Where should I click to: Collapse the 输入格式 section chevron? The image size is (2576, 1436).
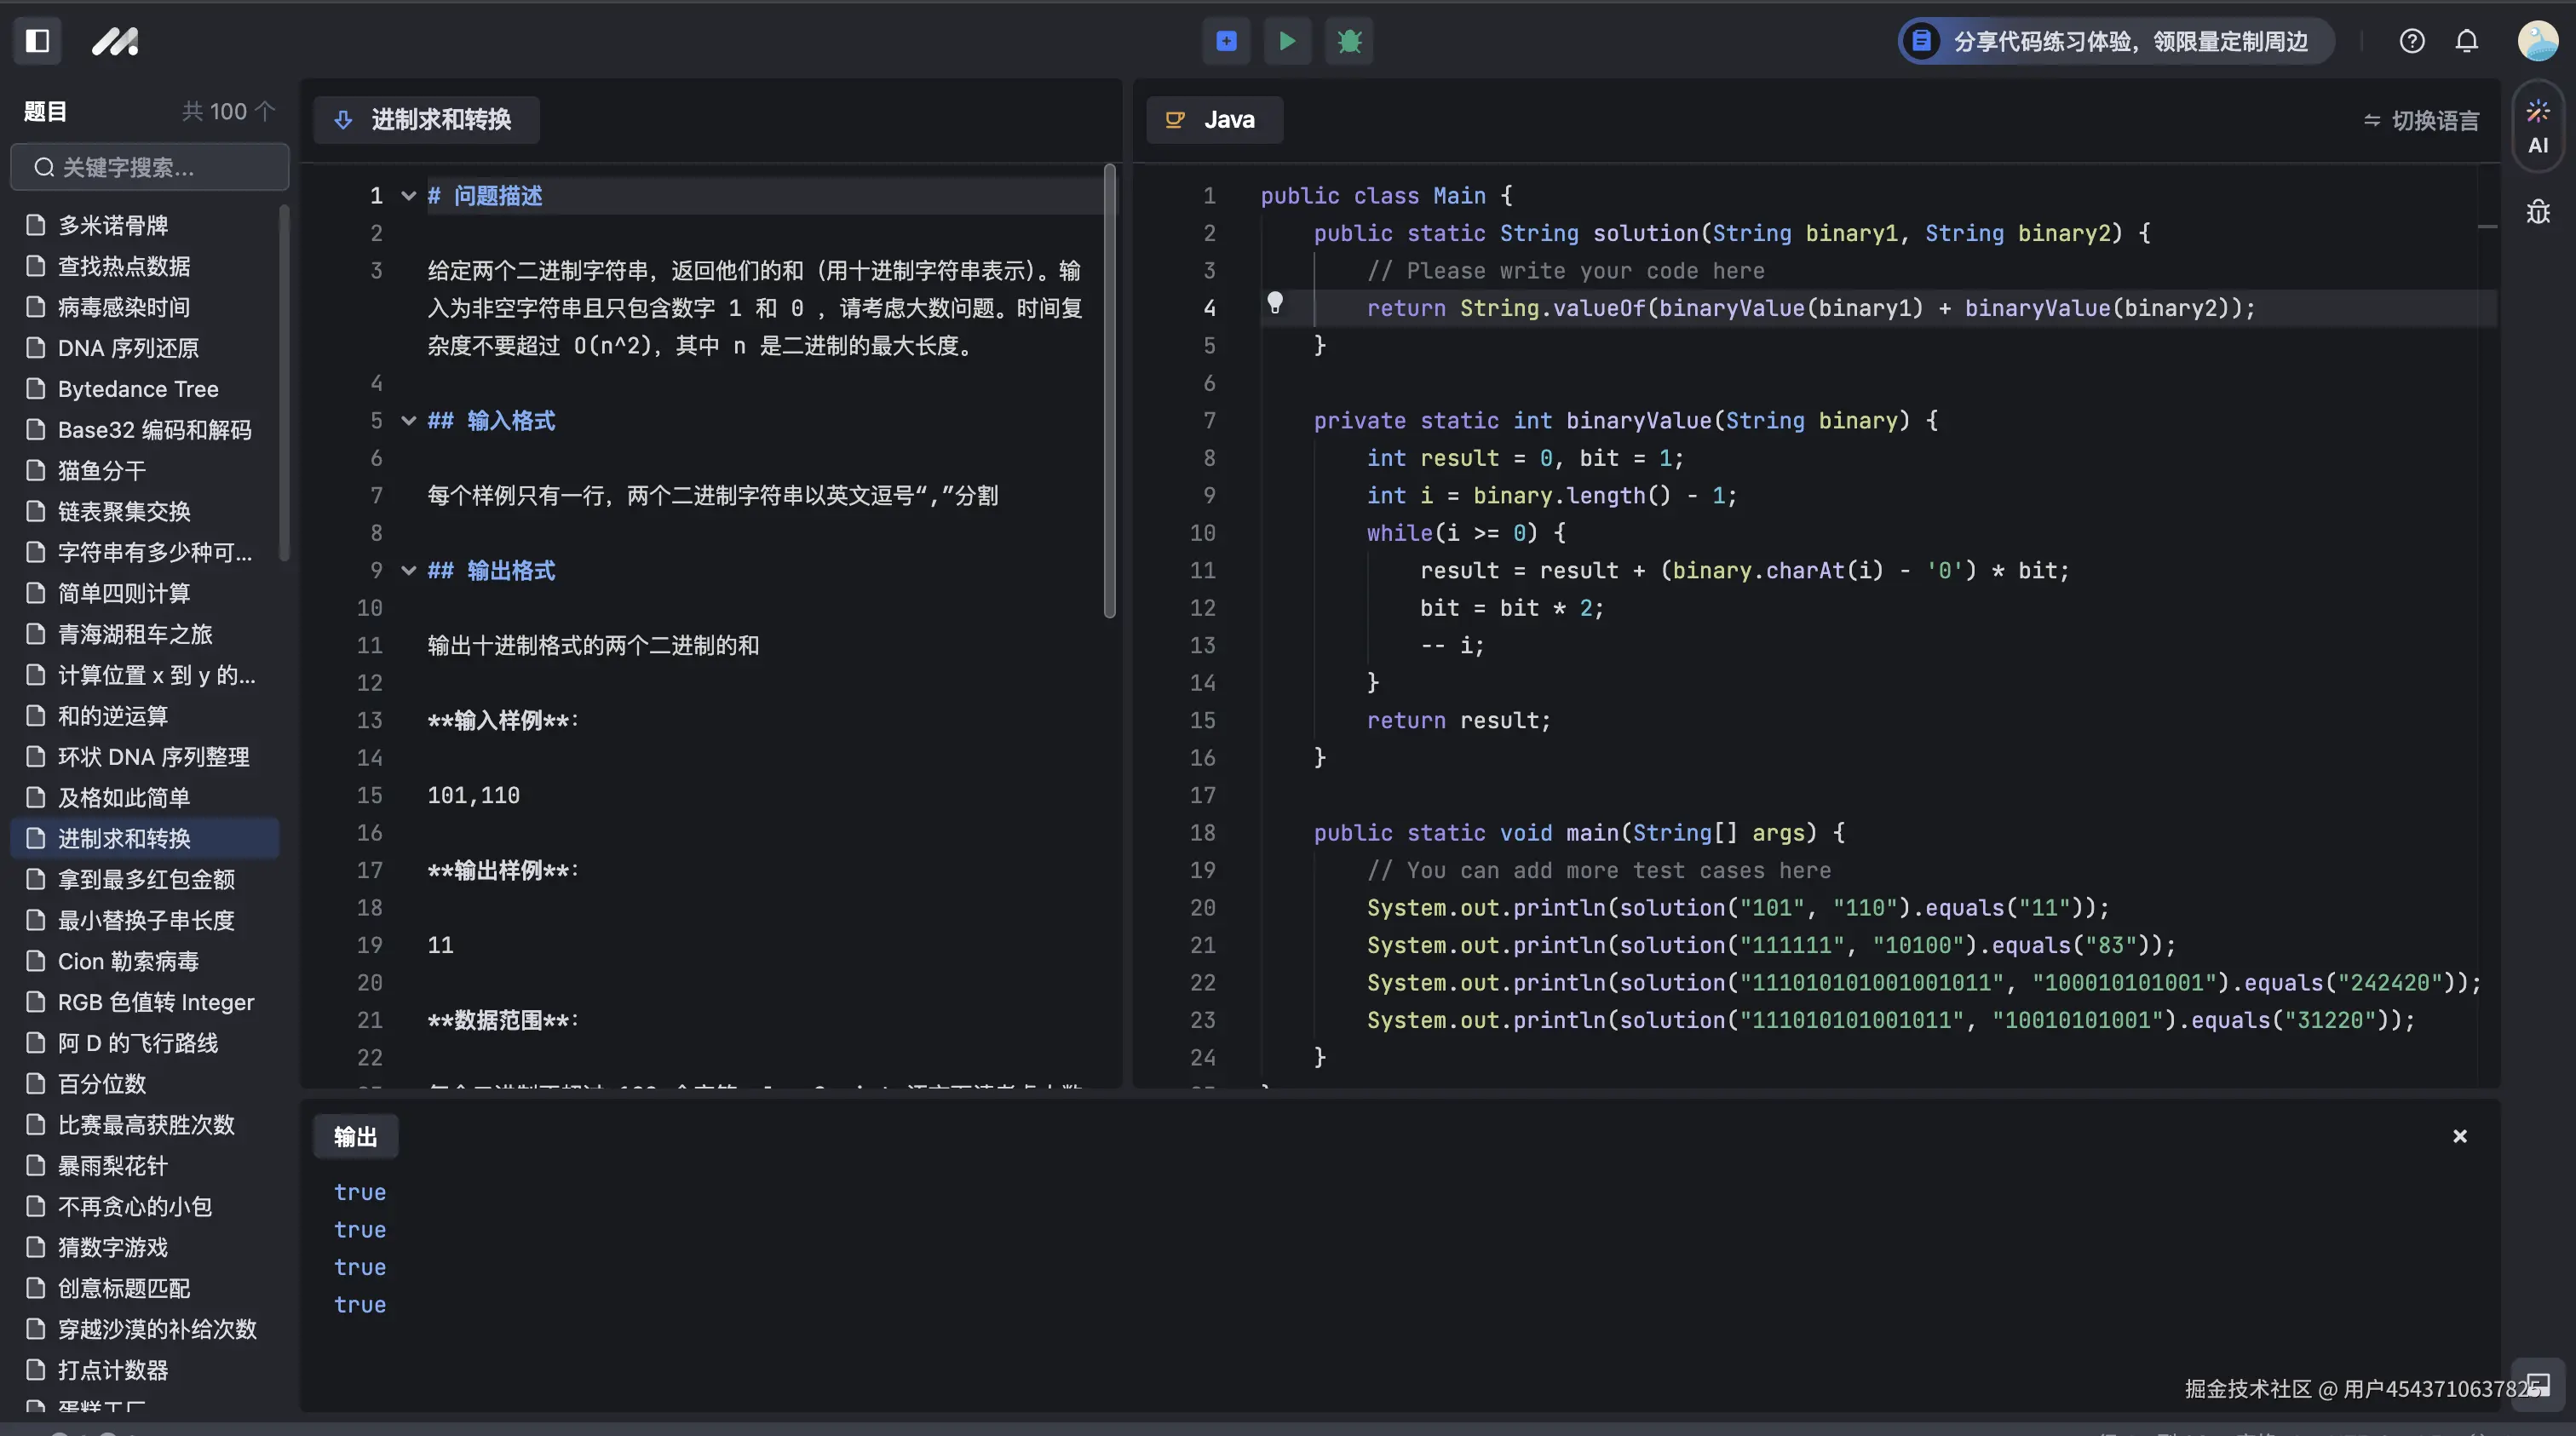pyautogui.click(x=407, y=420)
